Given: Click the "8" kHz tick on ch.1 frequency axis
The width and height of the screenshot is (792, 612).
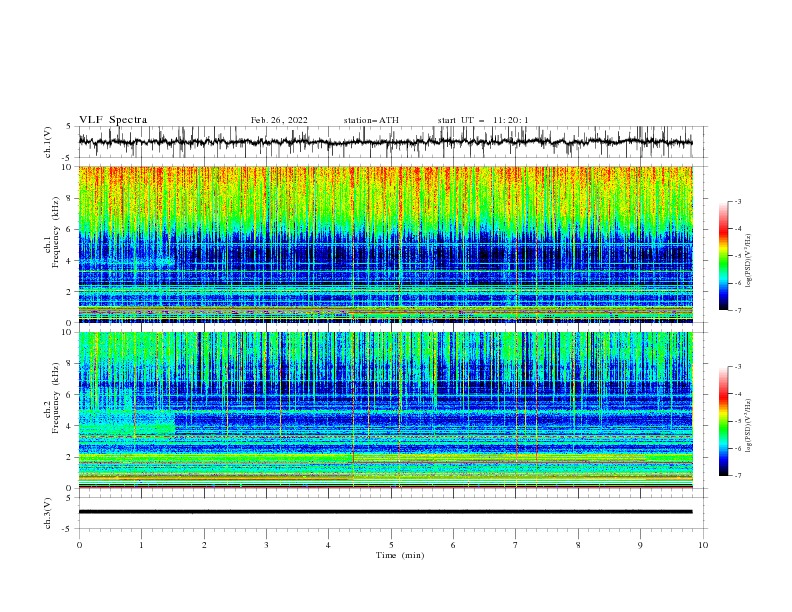Looking at the screenshot, I should tap(70, 198).
